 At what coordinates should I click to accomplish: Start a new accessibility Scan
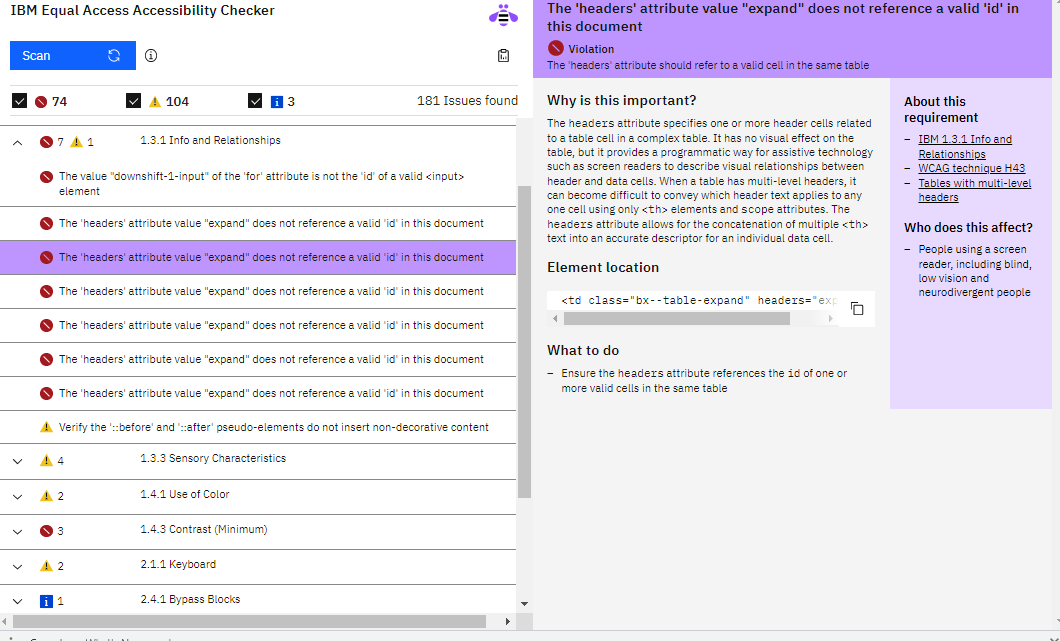point(72,55)
